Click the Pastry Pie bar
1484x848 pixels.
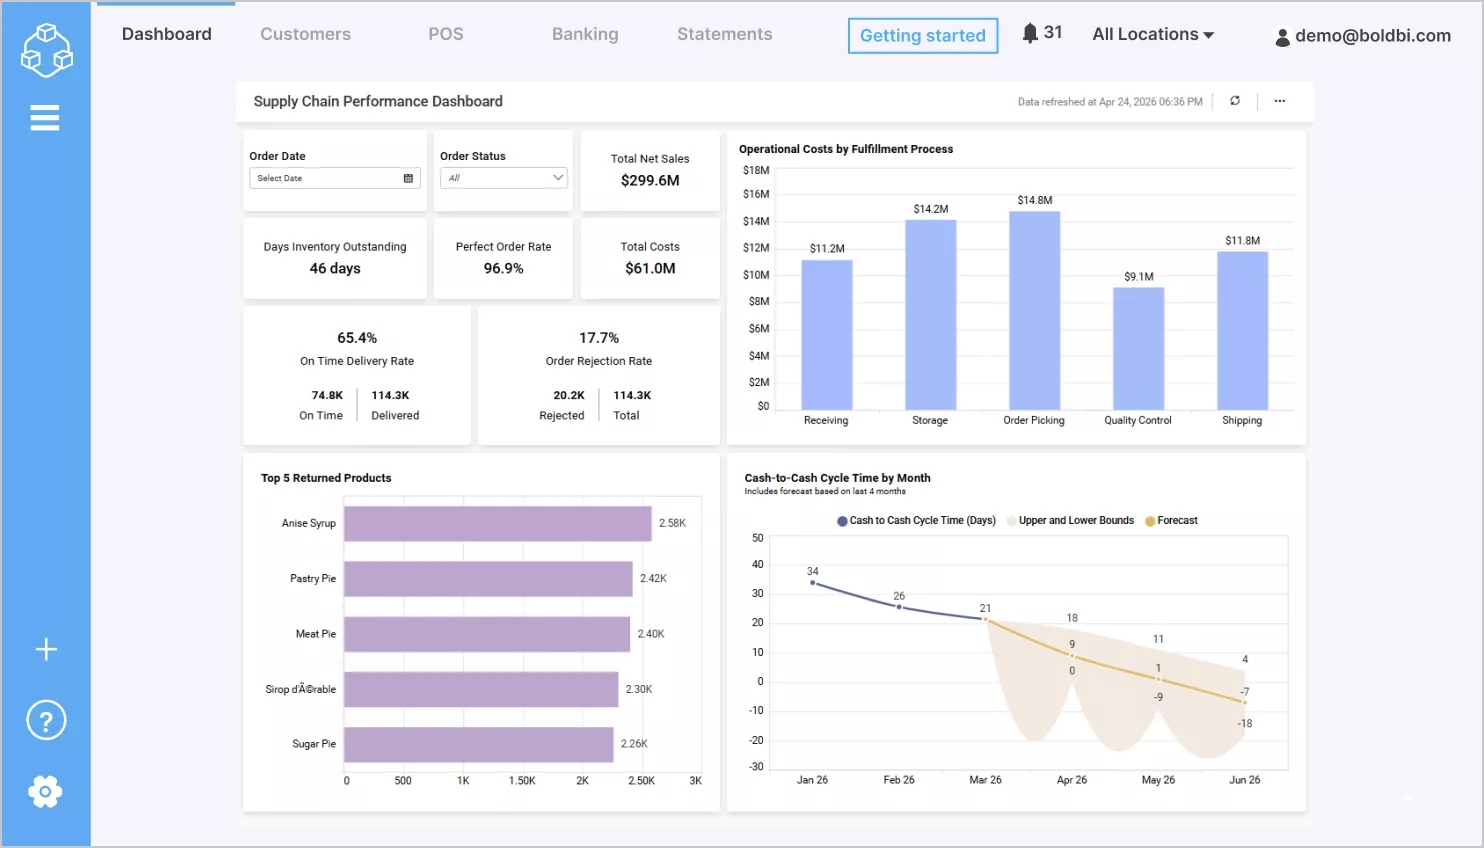(x=489, y=579)
